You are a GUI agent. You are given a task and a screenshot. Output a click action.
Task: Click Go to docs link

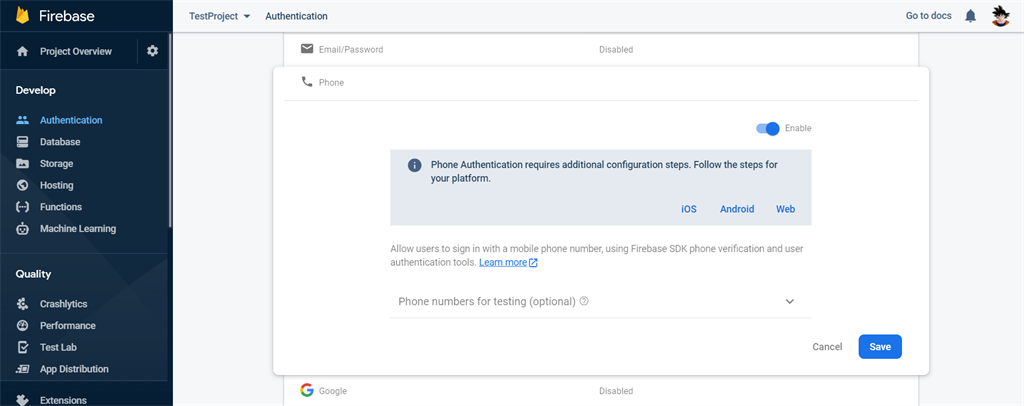(x=929, y=16)
